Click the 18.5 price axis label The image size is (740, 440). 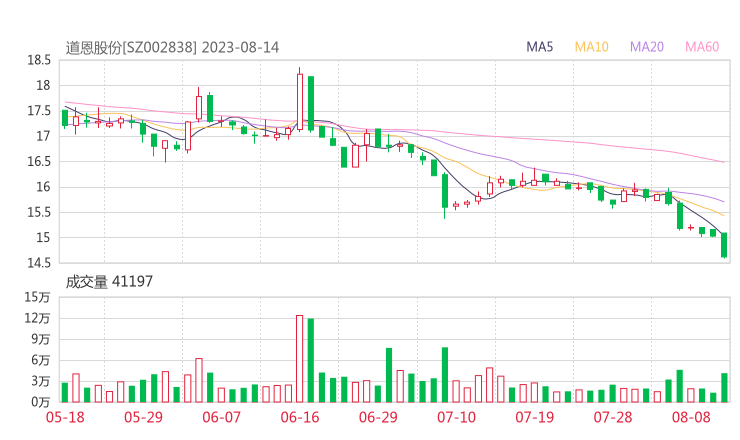click(39, 60)
